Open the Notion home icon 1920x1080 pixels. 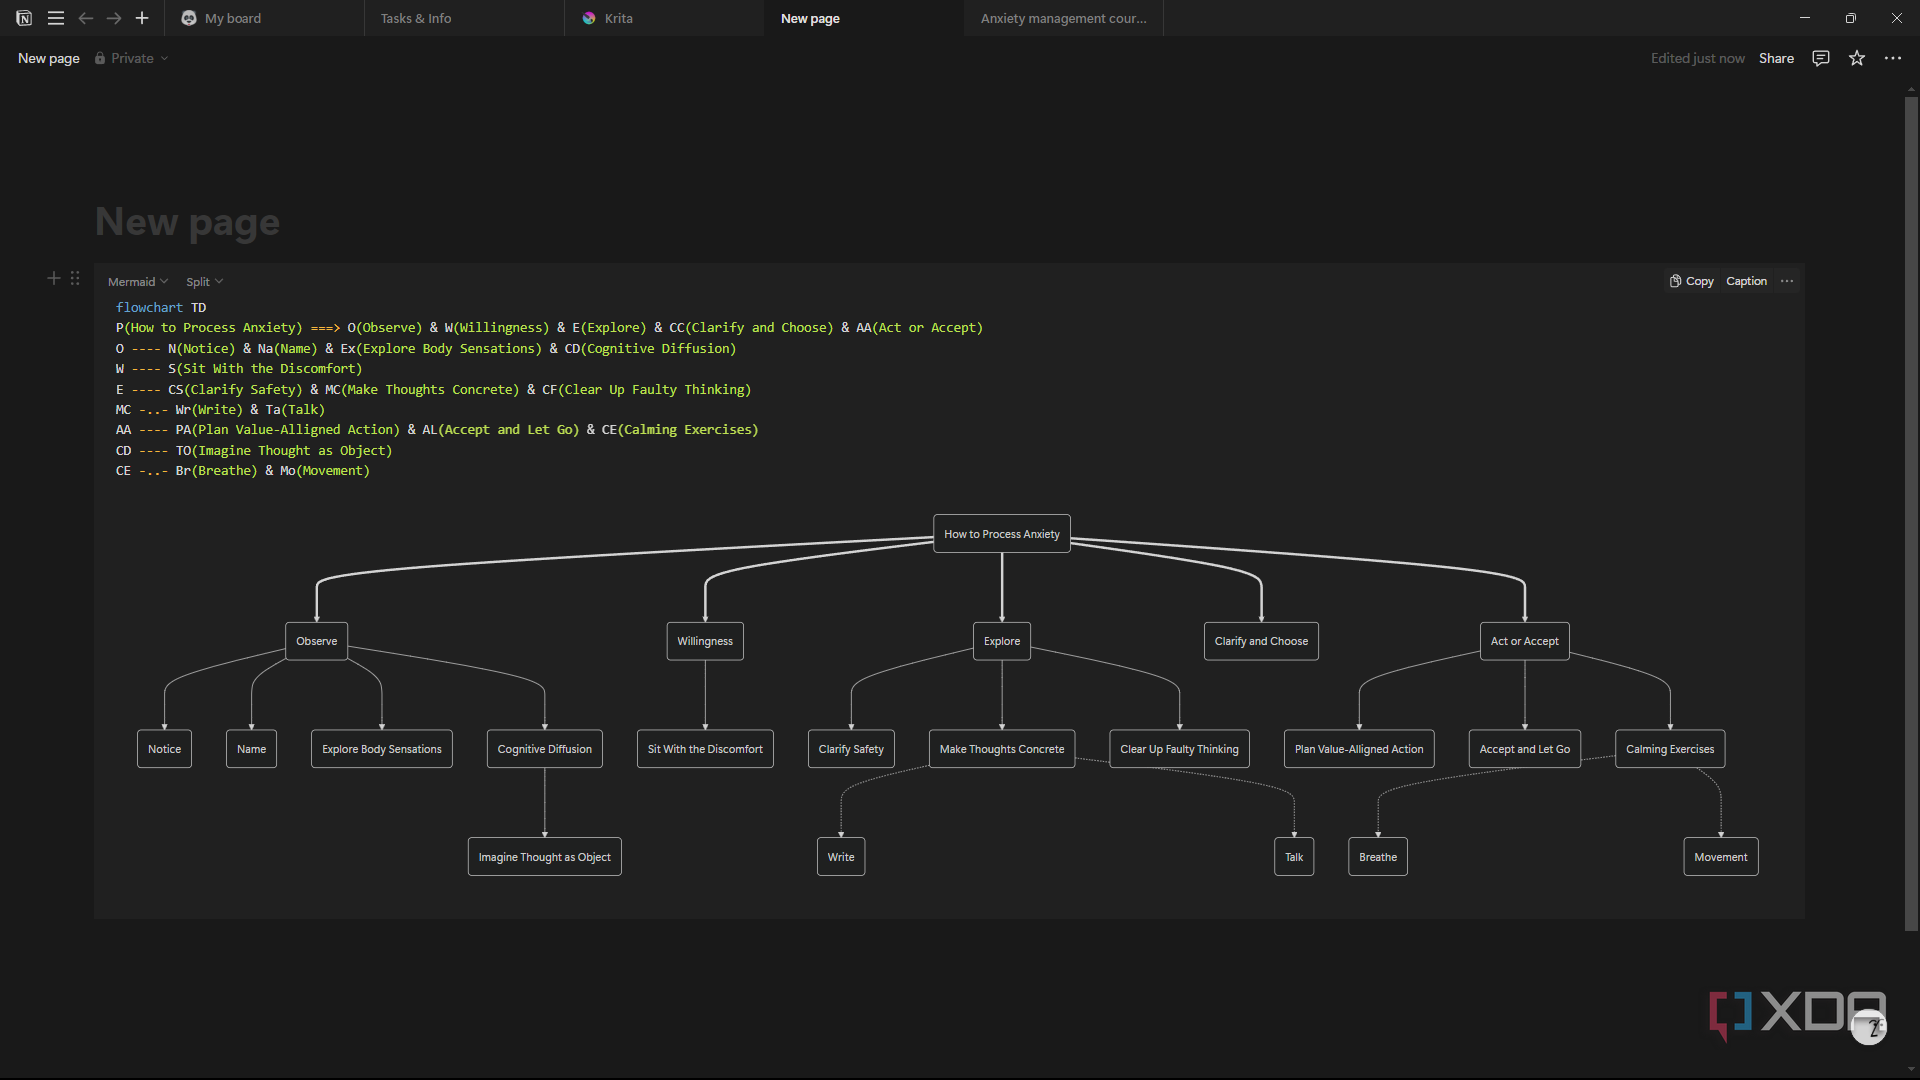pos(24,18)
